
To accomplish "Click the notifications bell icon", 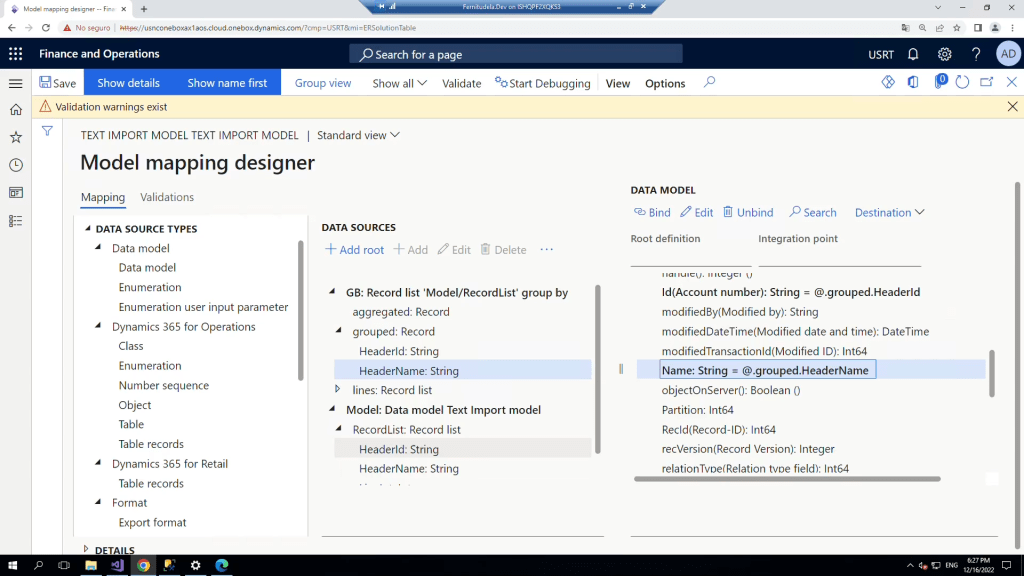I will (913, 54).
